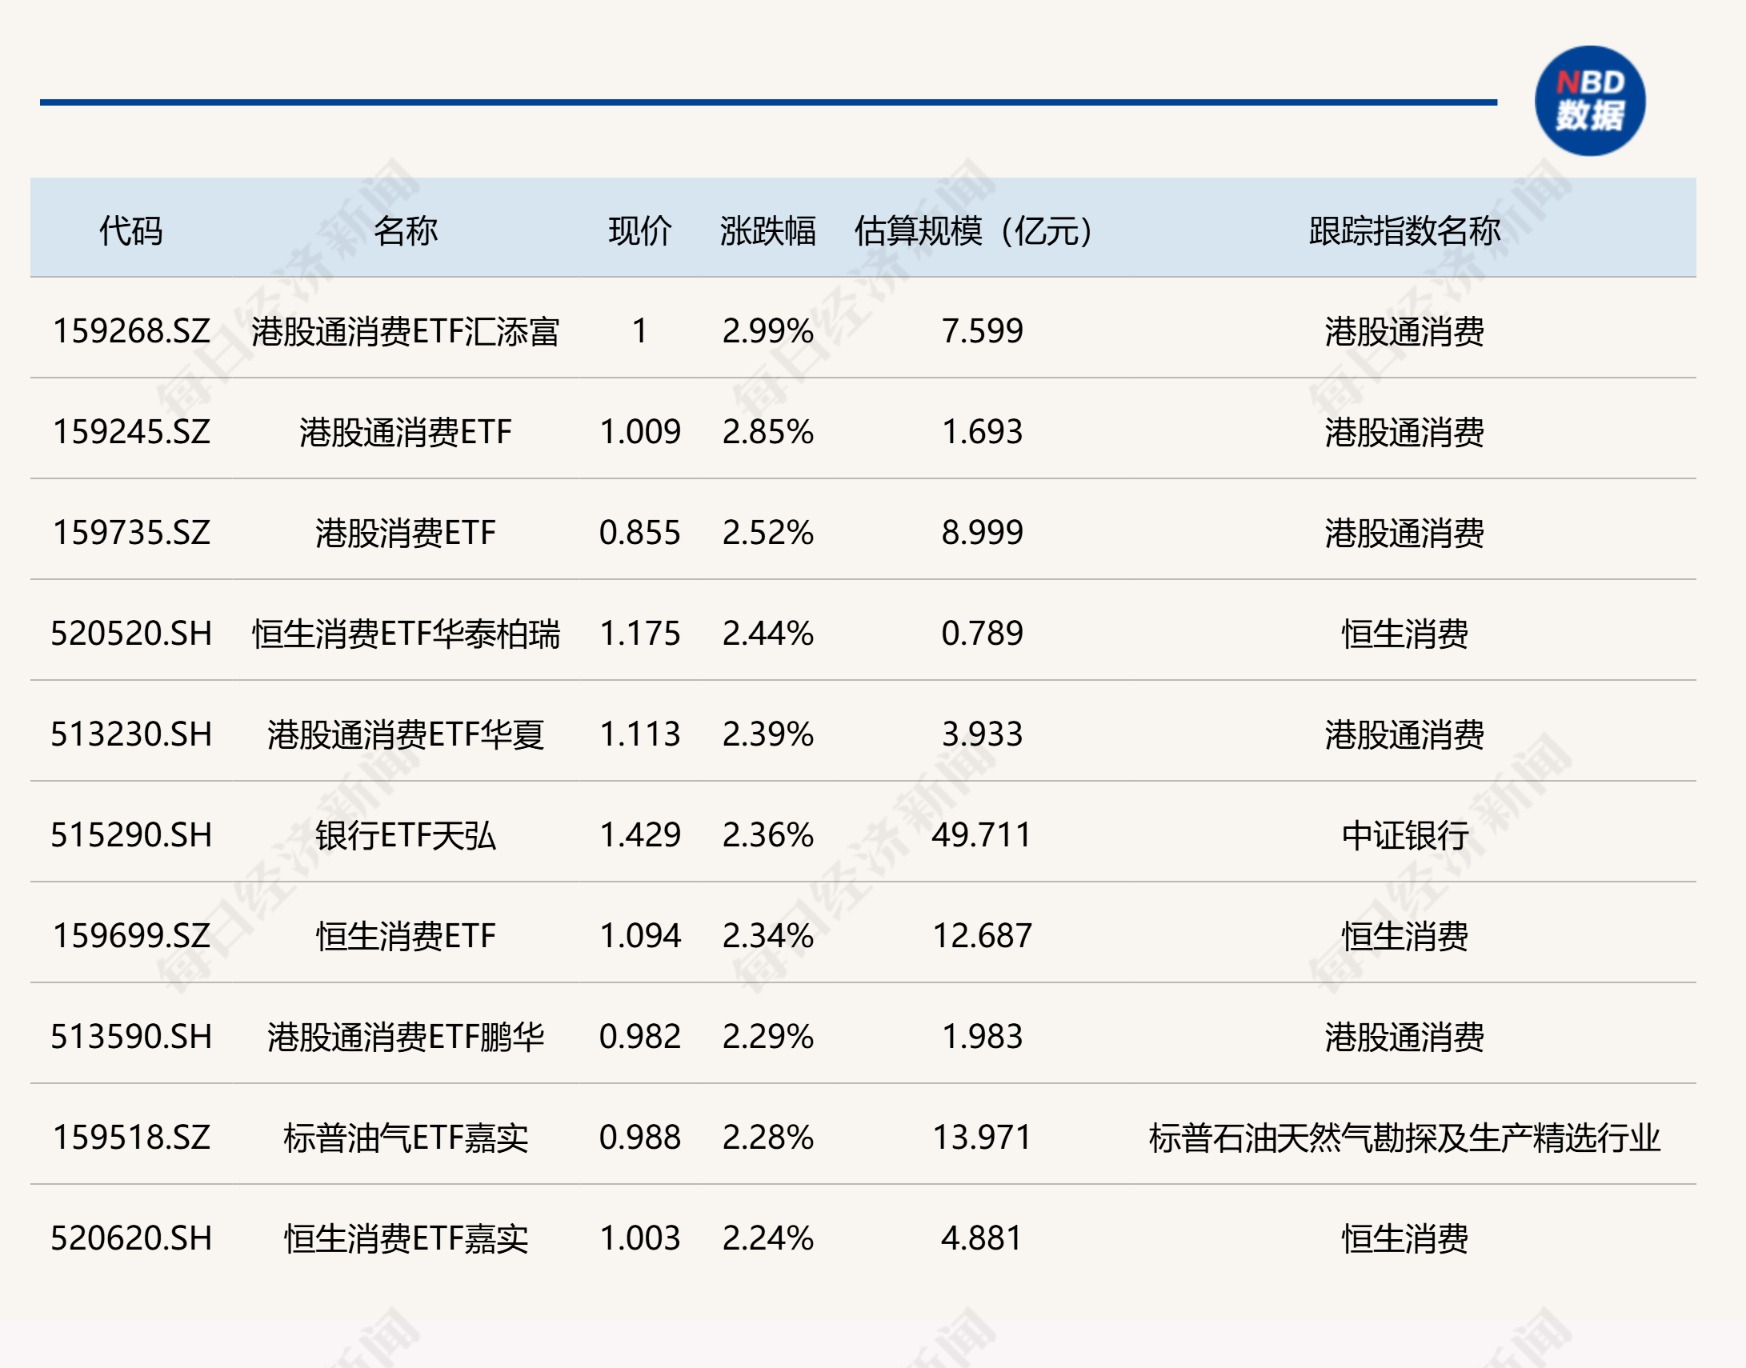Click the 4.881 scale value
The width and height of the screenshot is (1746, 1368).
[x=982, y=1239]
